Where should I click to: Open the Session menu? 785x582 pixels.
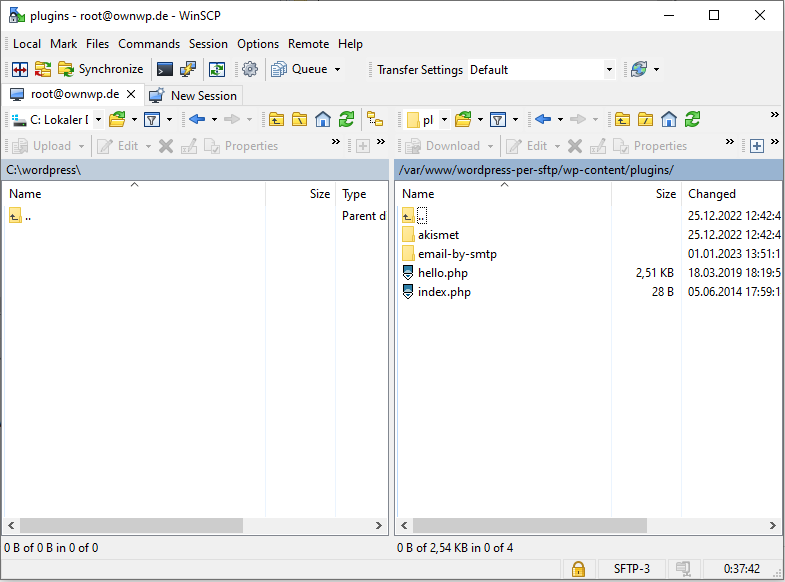[208, 44]
